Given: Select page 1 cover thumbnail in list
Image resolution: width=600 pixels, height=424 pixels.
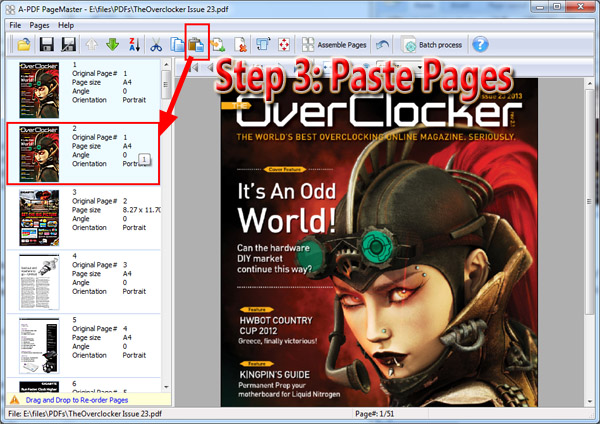Looking at the screenshot, I should (x=39, y=90).
